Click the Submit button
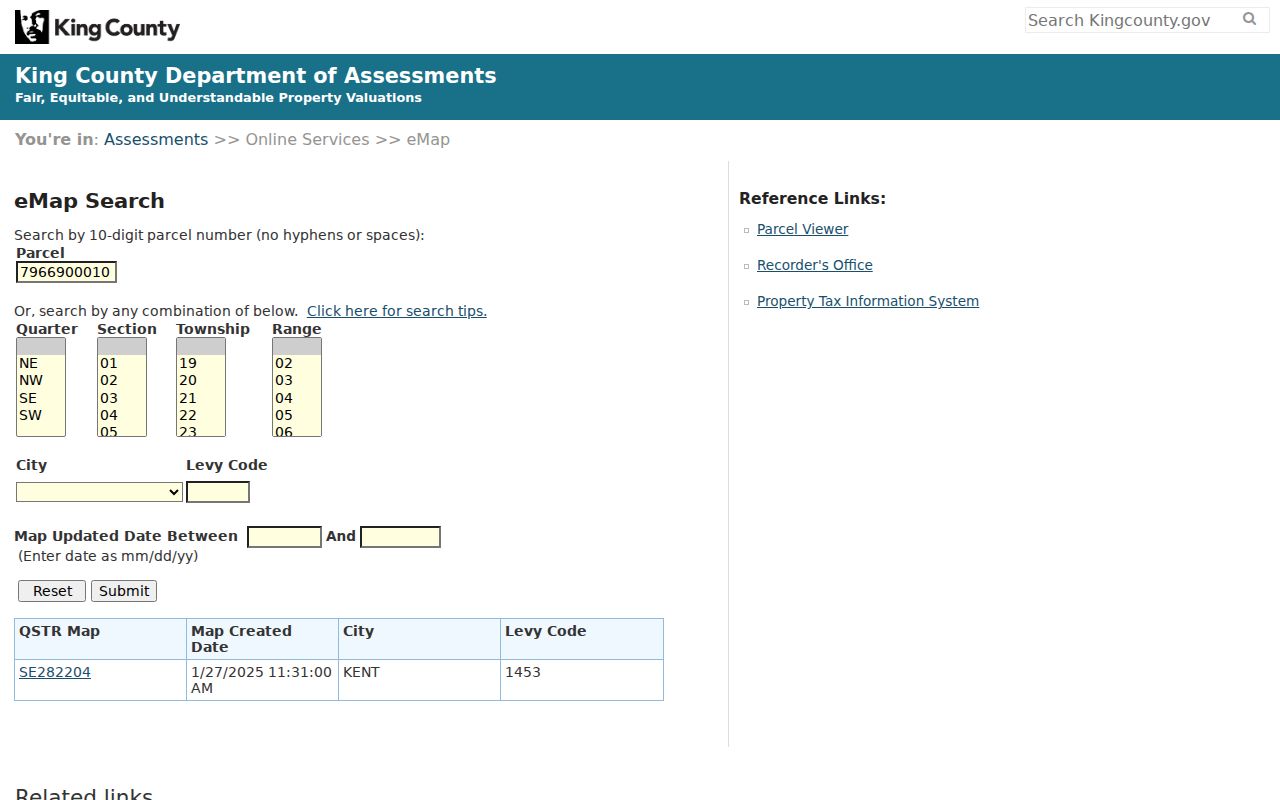 (x=124, y=591)
